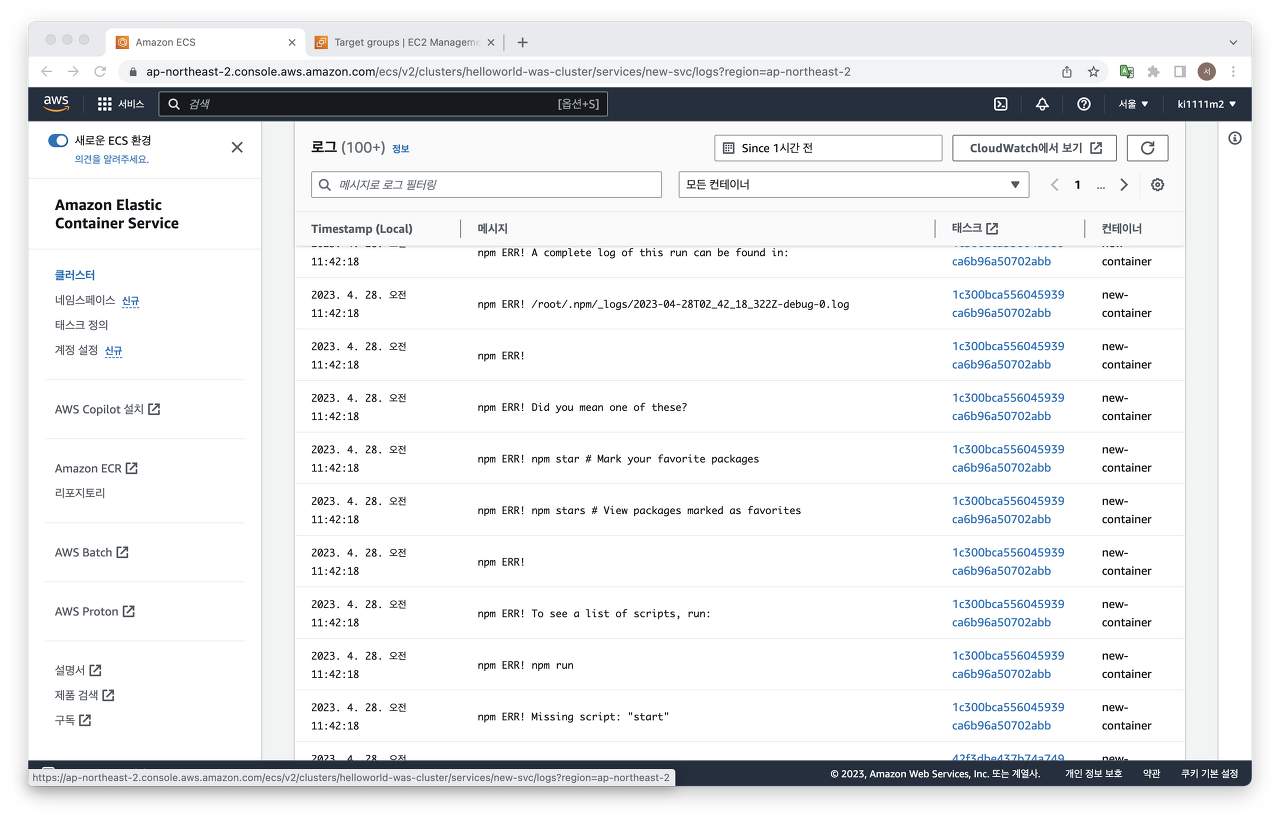Select the 'Missing script: "start"' log message
1280x821 pixels.
click(x=572, y=716)
